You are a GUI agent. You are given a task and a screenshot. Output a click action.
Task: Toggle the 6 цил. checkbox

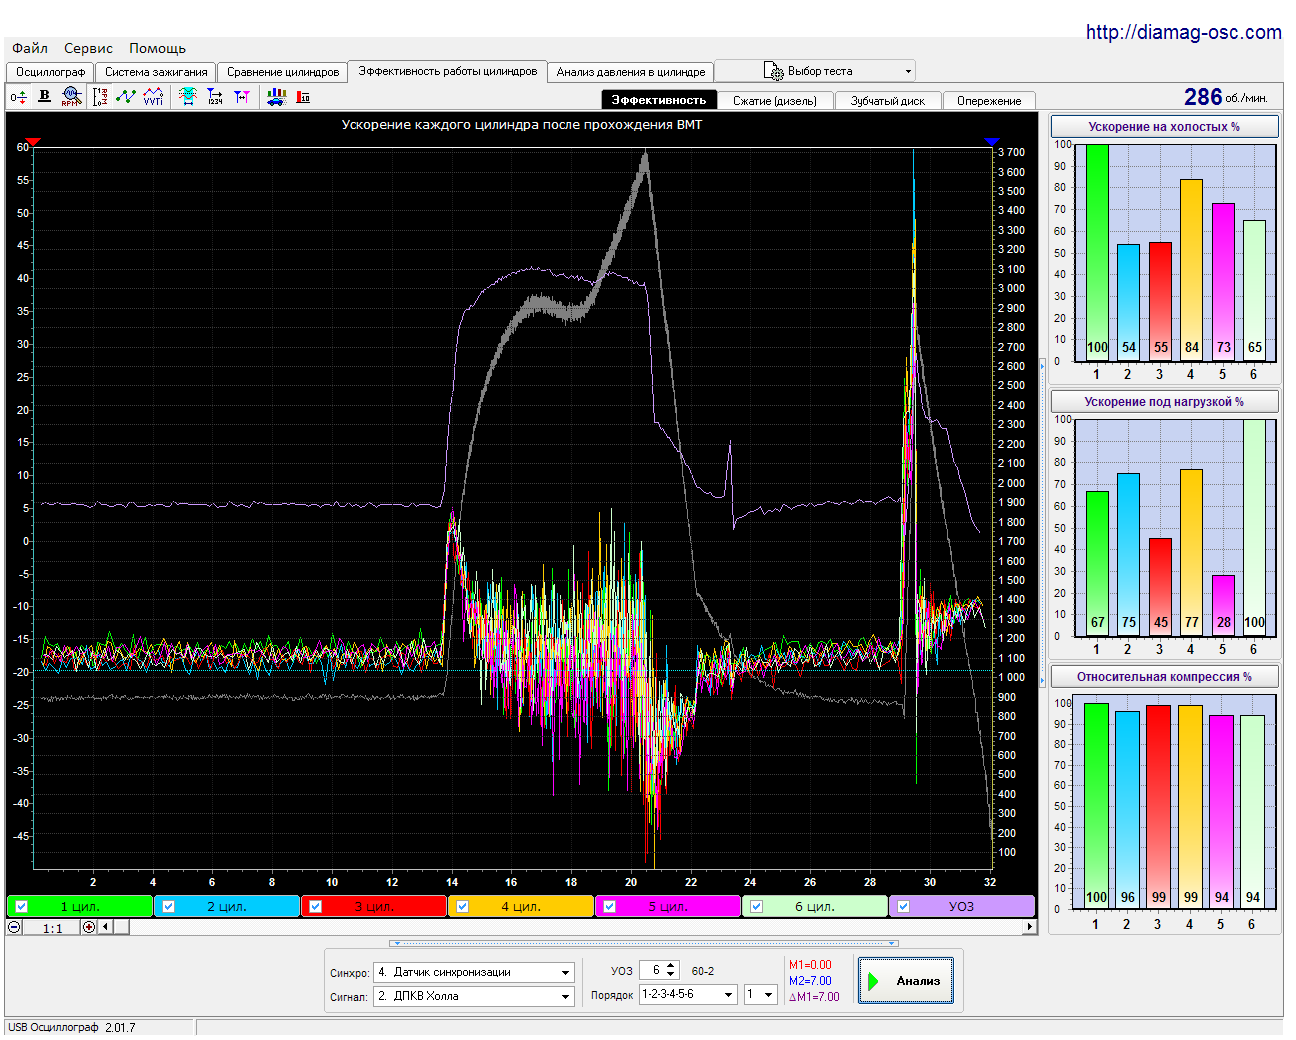pos(757,907)
